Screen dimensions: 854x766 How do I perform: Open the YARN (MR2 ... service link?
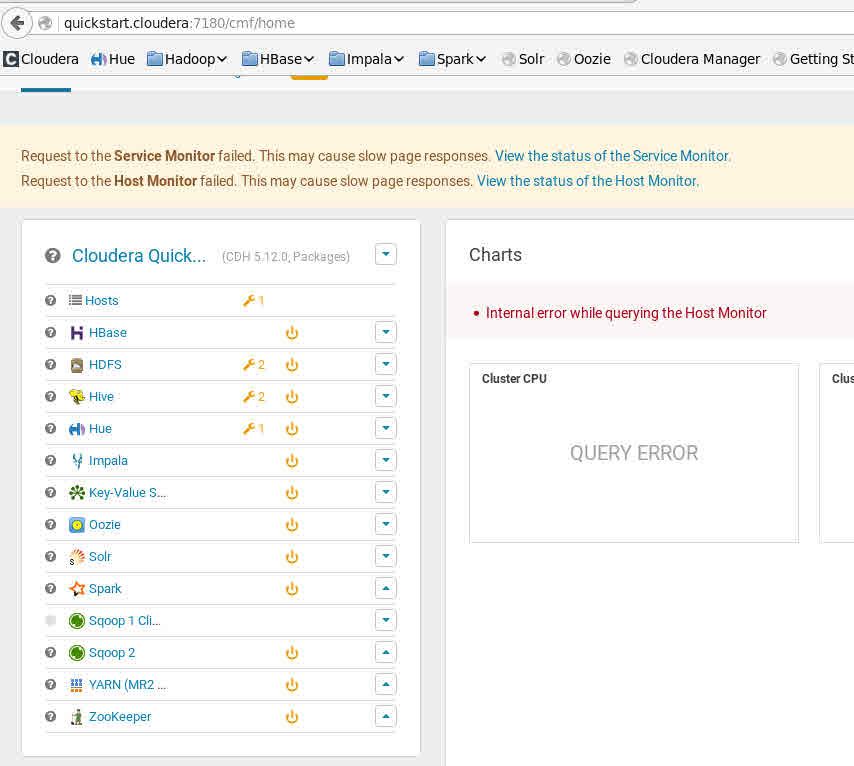[127, 685]
